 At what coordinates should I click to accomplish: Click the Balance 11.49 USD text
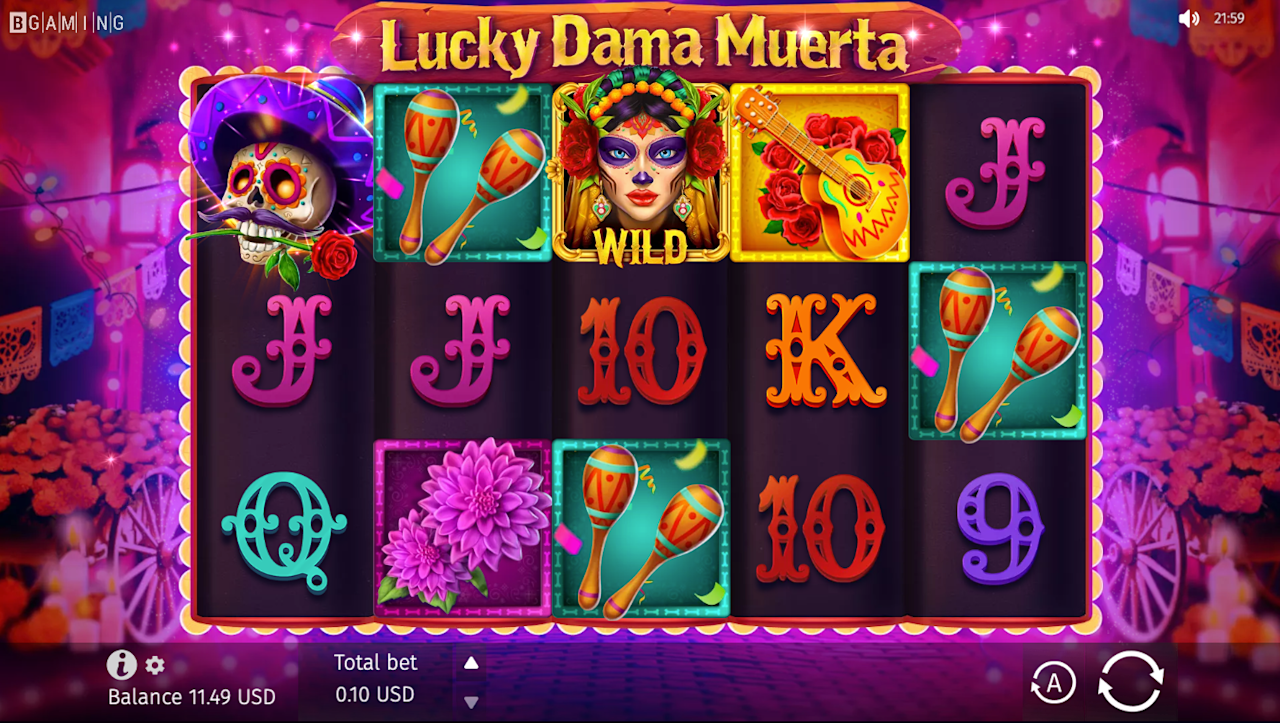[x=192, y=697]
